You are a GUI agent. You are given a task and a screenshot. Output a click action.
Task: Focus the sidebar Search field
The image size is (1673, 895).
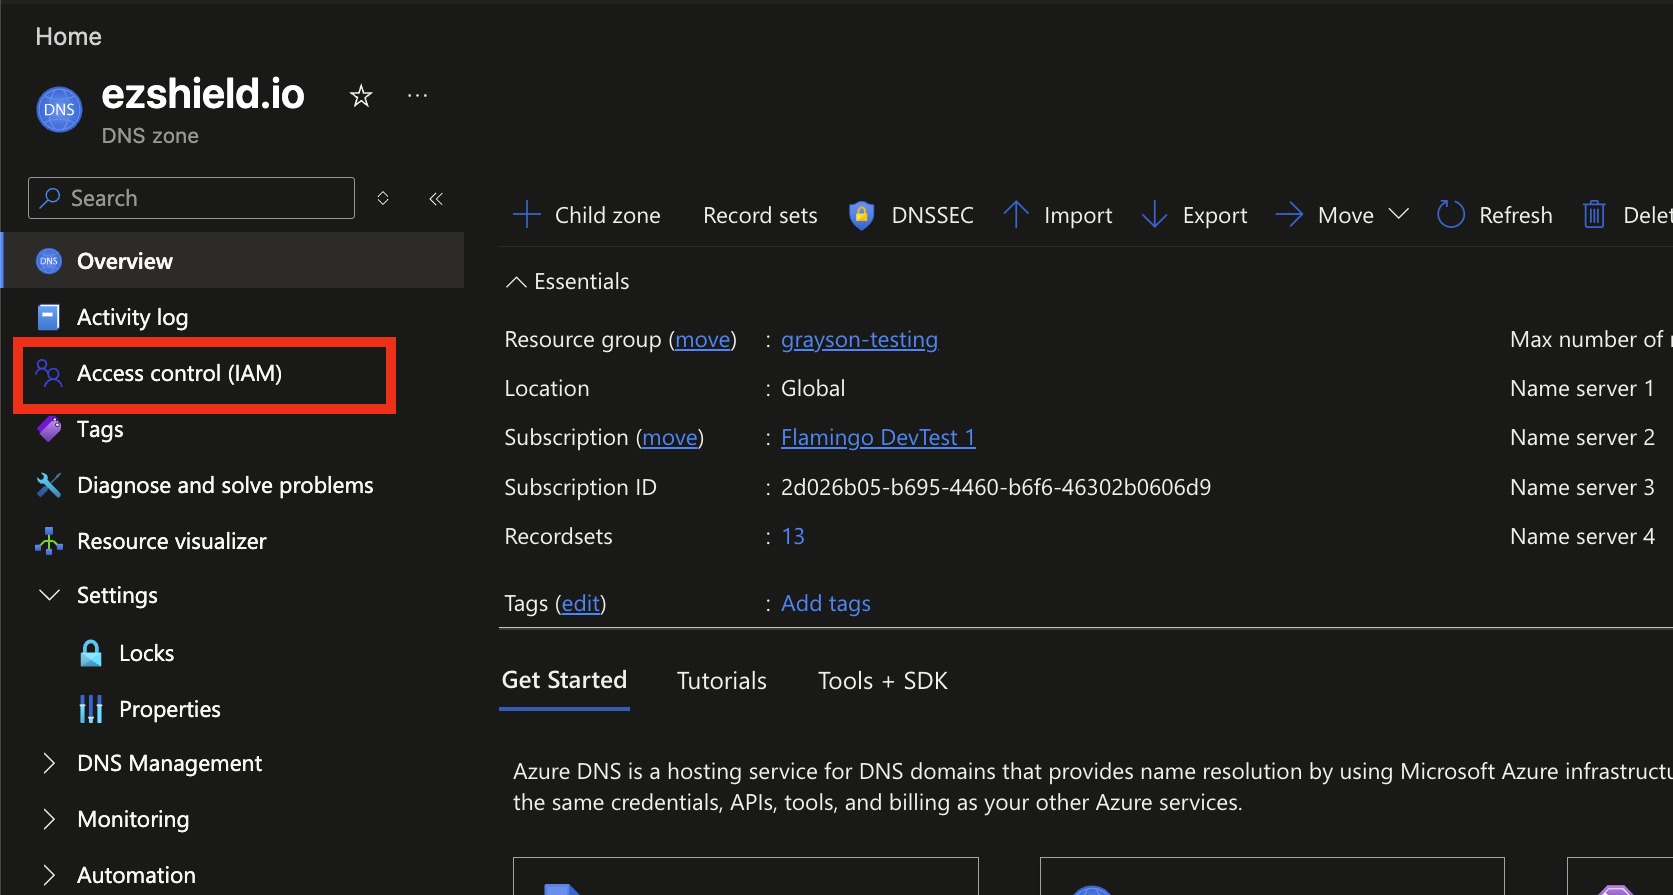click(191, 198)
